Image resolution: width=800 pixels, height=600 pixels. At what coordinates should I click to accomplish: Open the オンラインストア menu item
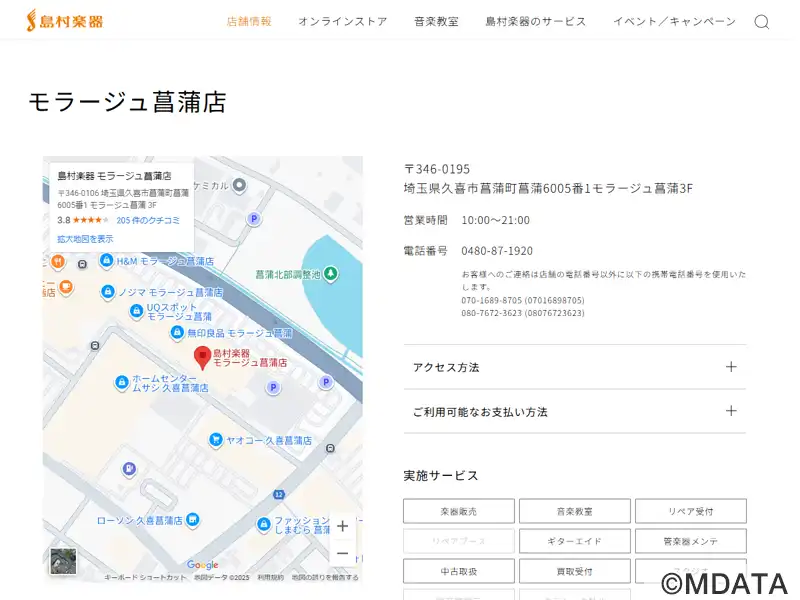pos(342,22)
